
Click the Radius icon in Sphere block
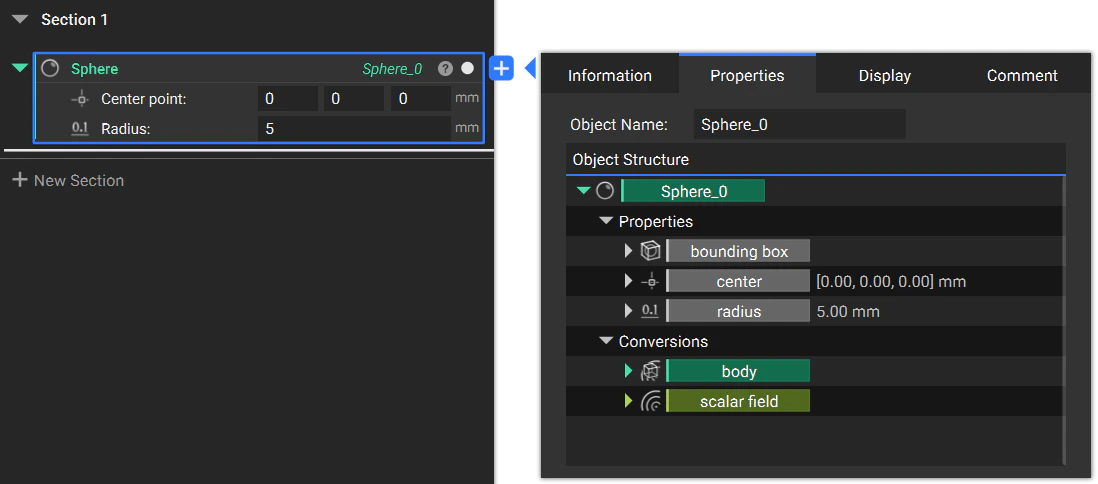pyautogui.click(x=81, y=128)
